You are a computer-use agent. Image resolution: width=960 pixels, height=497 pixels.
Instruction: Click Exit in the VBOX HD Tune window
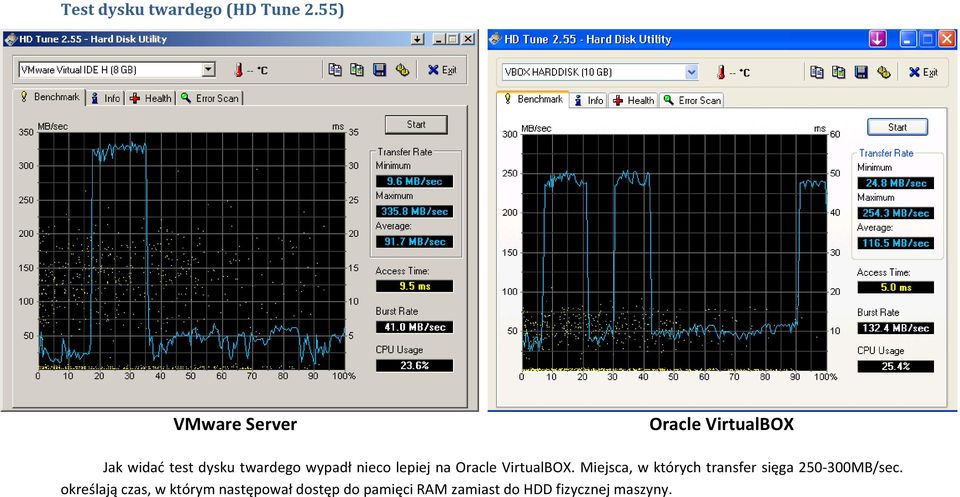tap(923, 72)
